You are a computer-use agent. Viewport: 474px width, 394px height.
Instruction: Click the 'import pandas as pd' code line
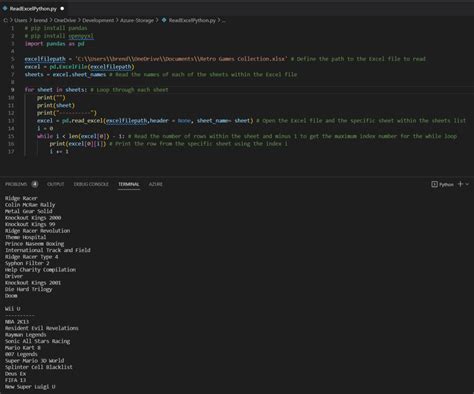54,44
